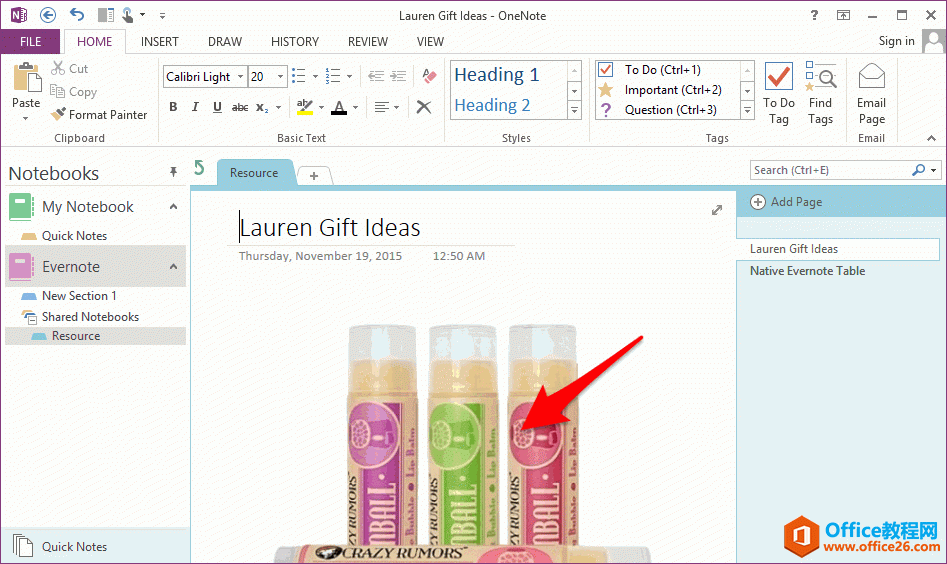Collapse the Evernote notebook
The image size is (947, 564).
173,266
